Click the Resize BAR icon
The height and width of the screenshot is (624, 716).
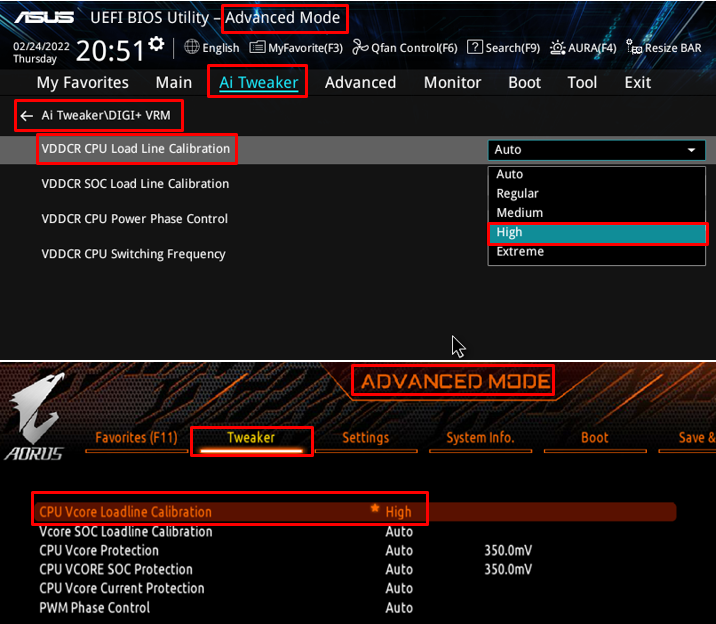click(x=634, y=47)
